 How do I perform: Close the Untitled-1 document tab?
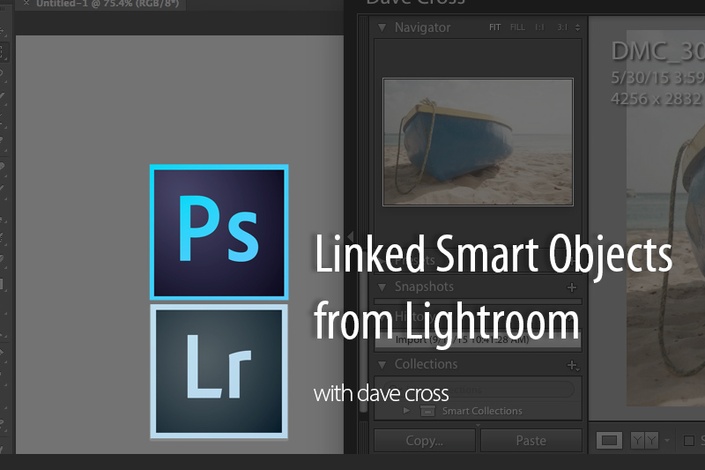[27, 3]
